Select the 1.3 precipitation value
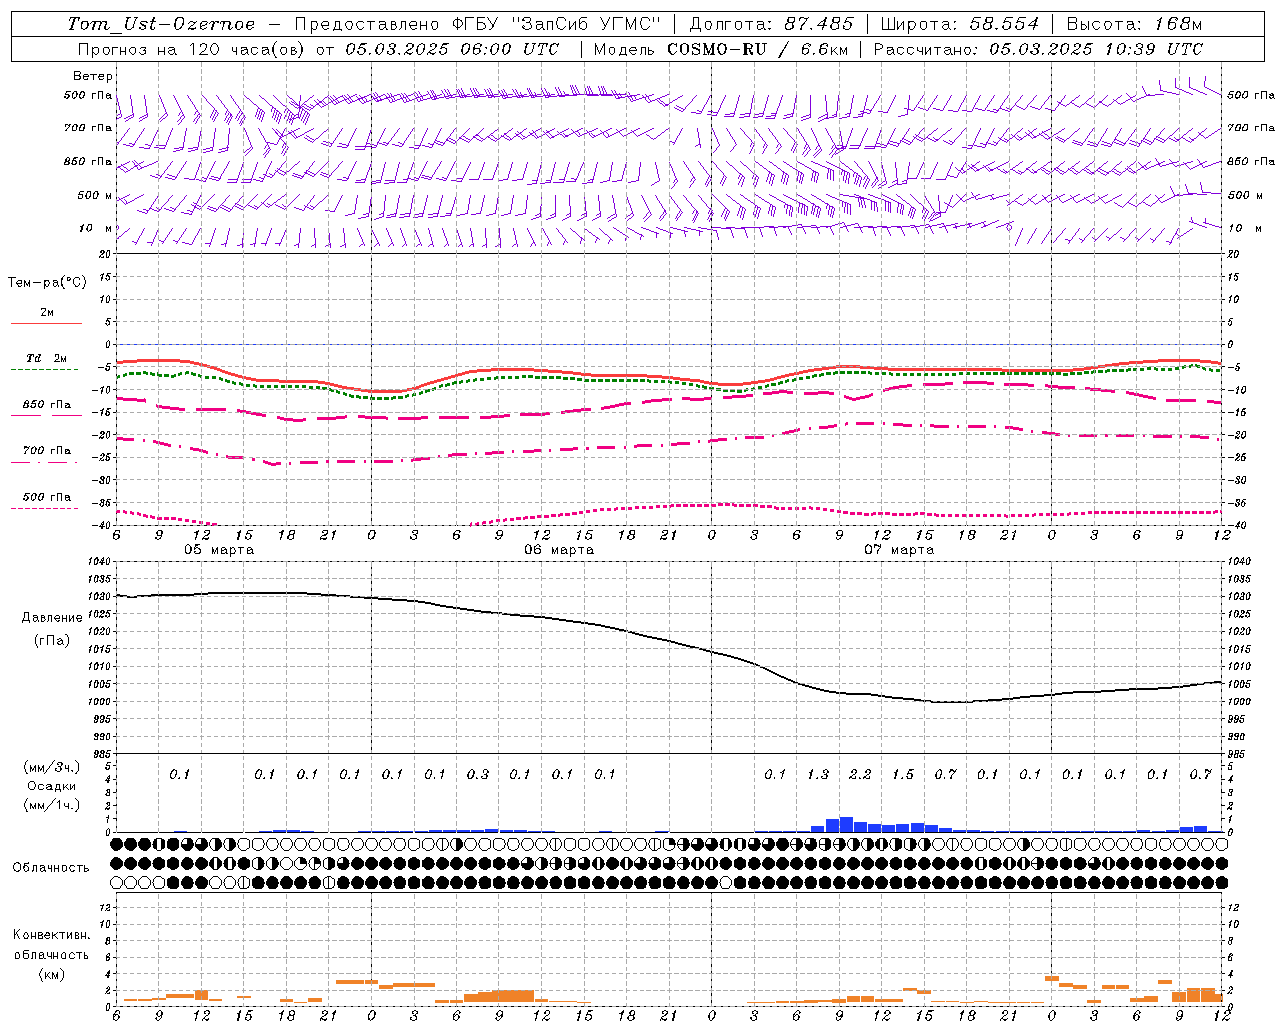Image resolution: width=1280 pixels, height=1024 pixels. tap(818, 775)
